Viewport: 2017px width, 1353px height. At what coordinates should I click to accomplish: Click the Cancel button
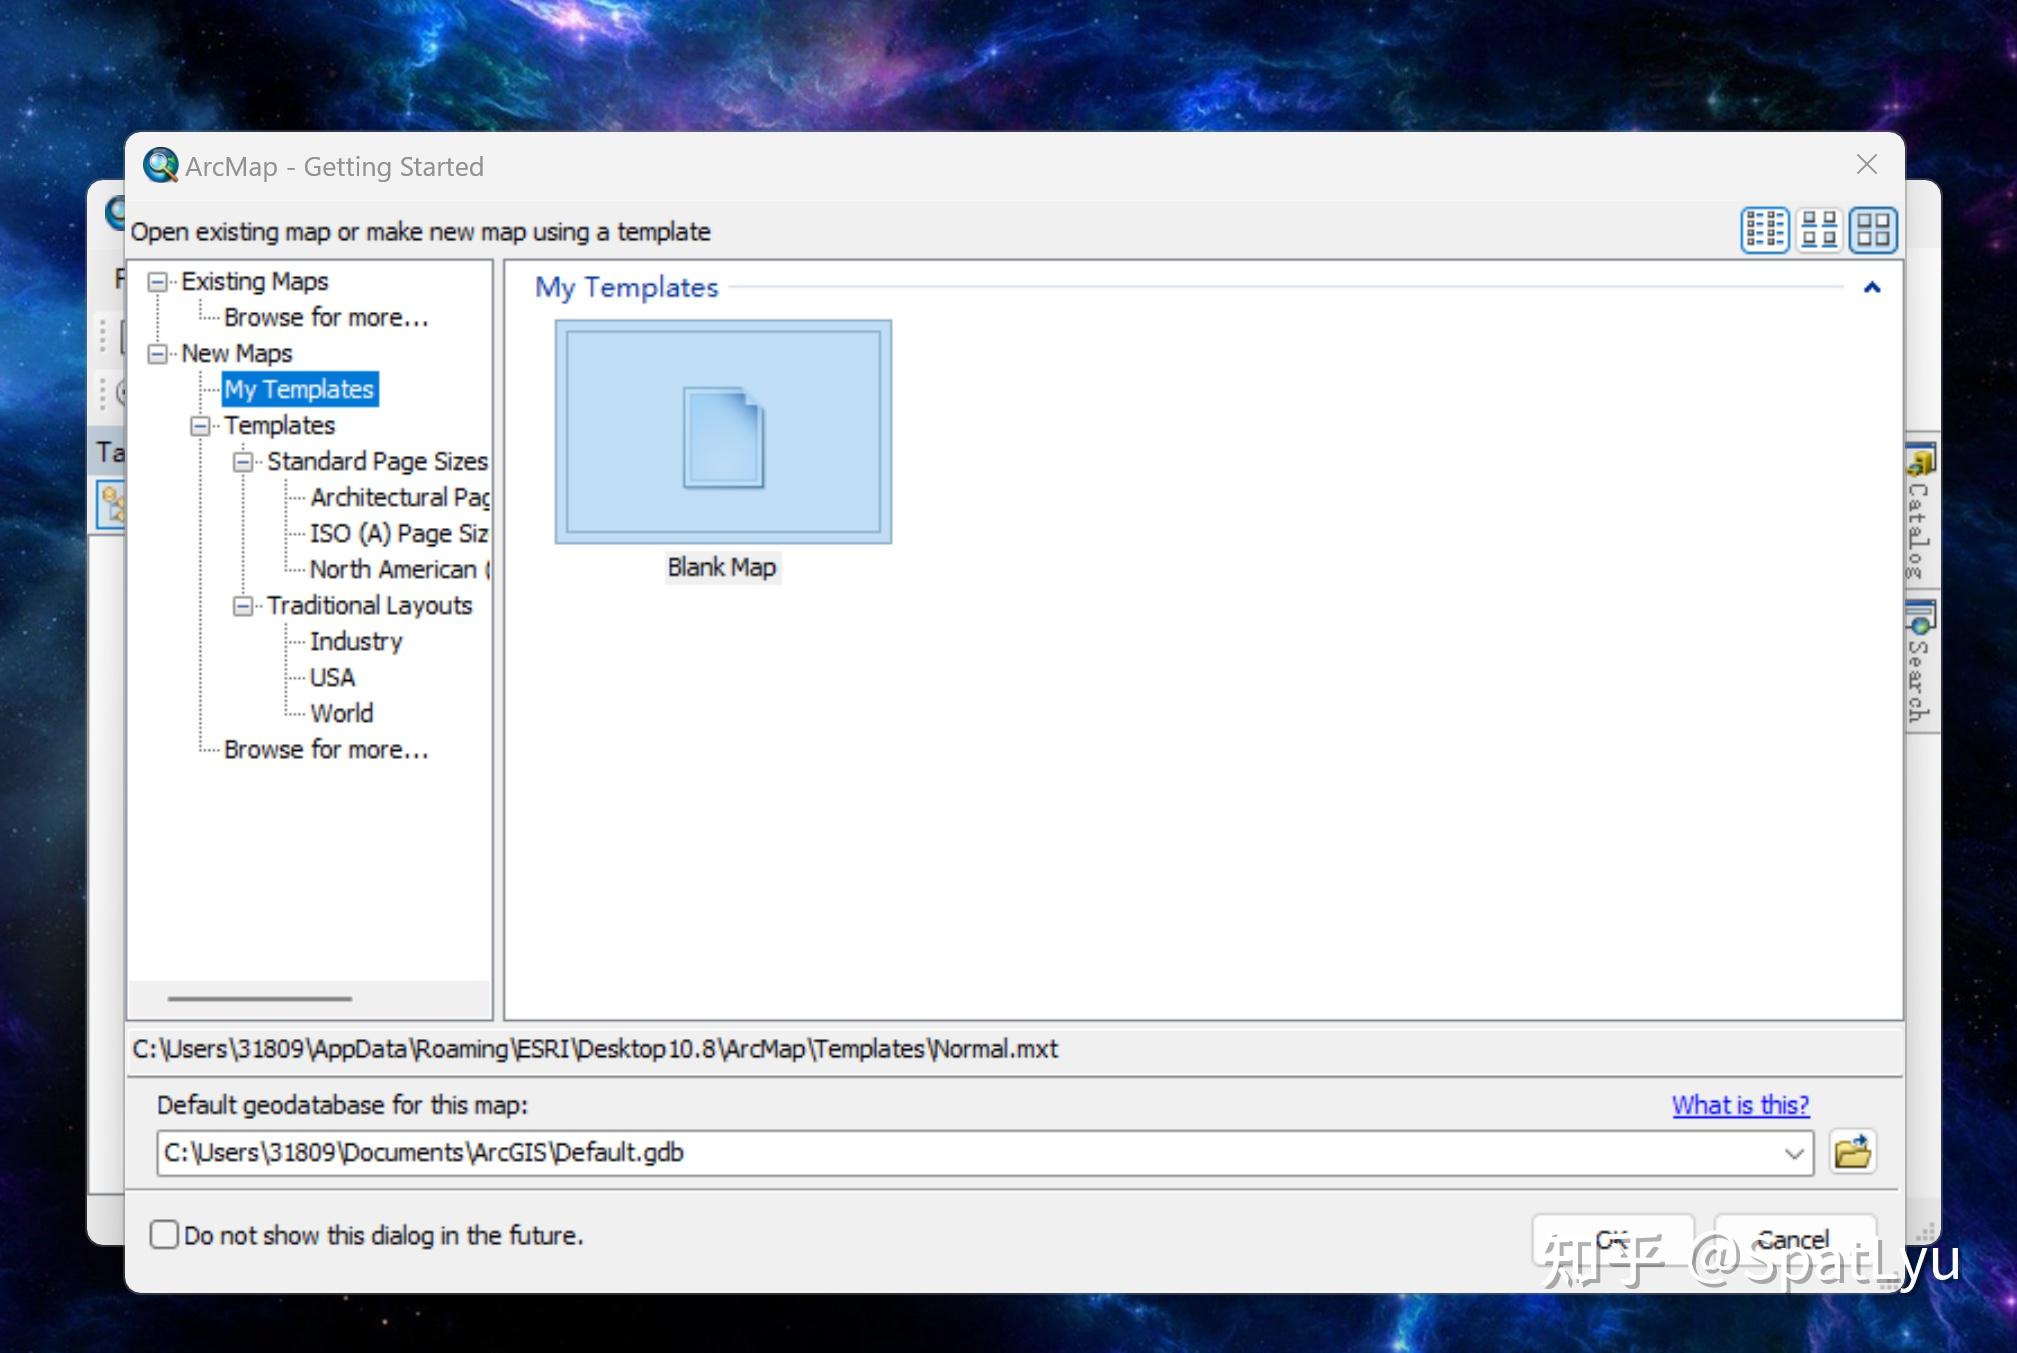1794,1240
